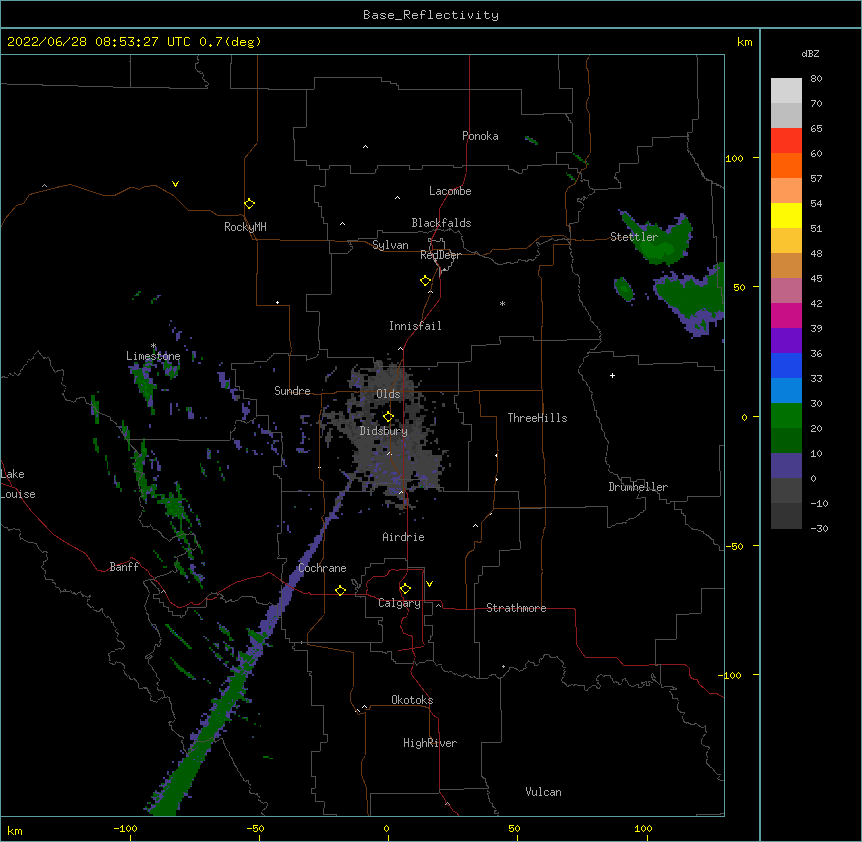This screenshot has height=842, width=862.
Task: Click the Limestone label
Action: 153,356
